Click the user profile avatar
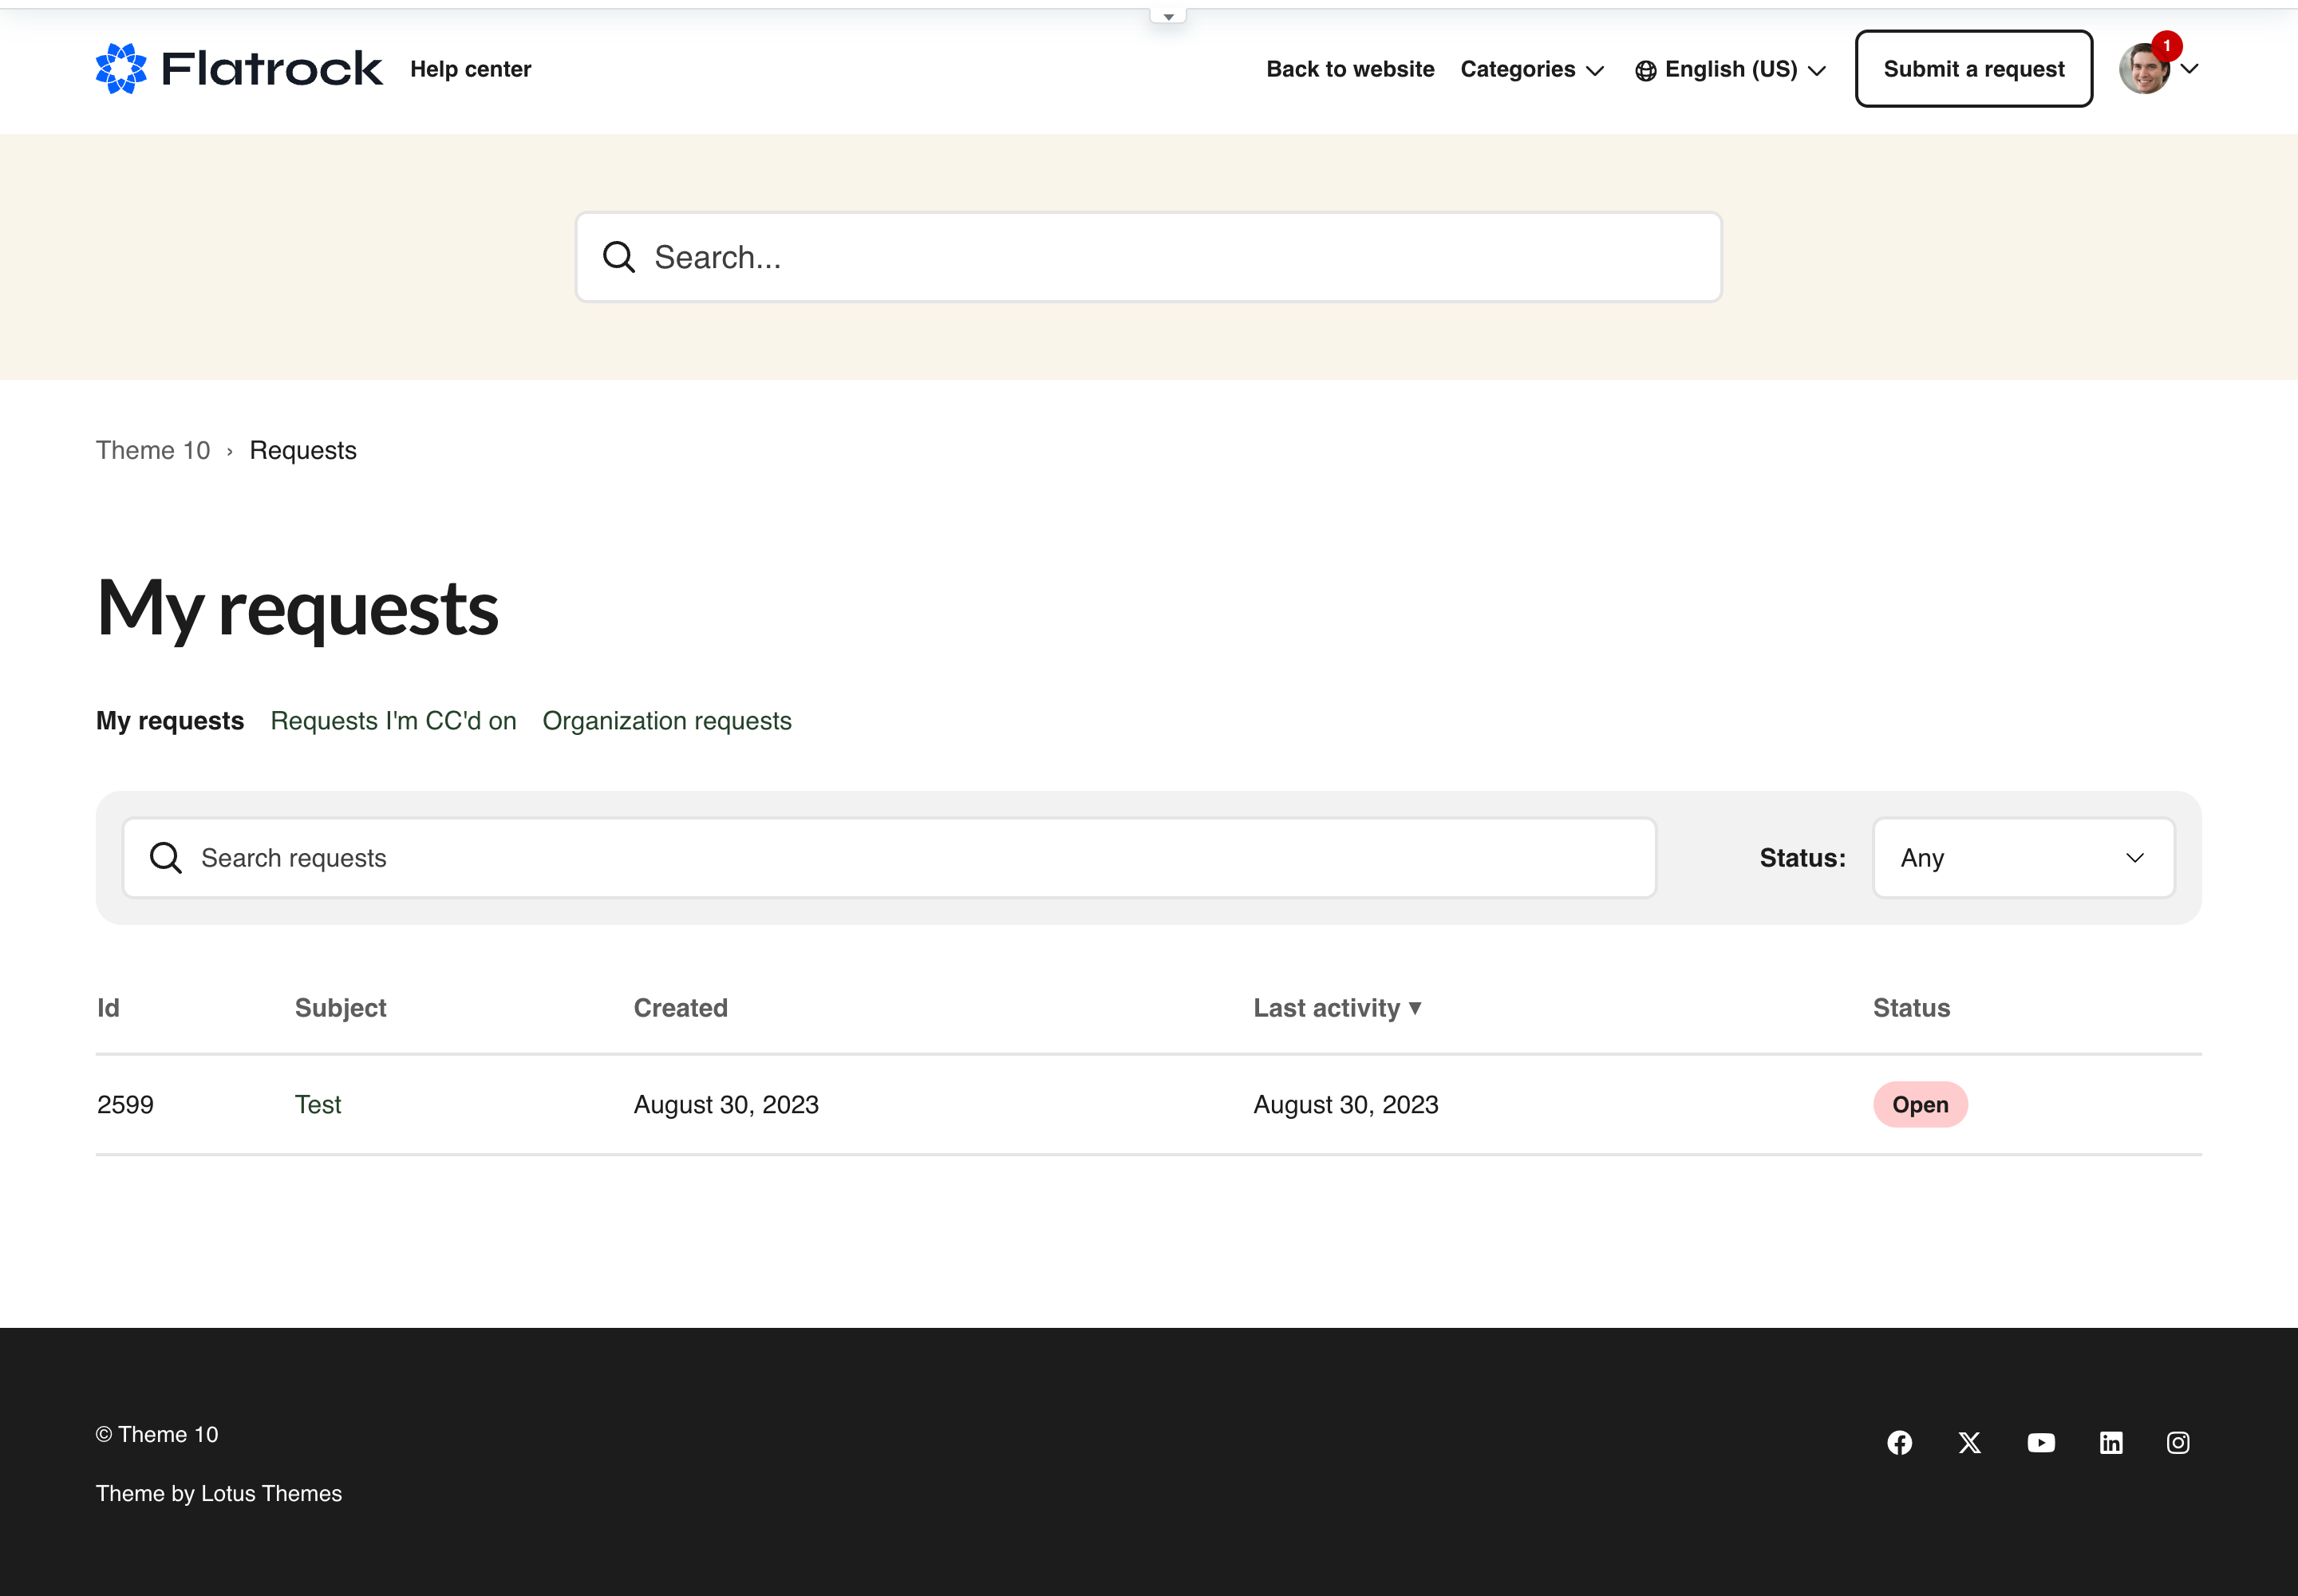Viewport: 2298px width, 1596px height. click(x=2144, y=69)
